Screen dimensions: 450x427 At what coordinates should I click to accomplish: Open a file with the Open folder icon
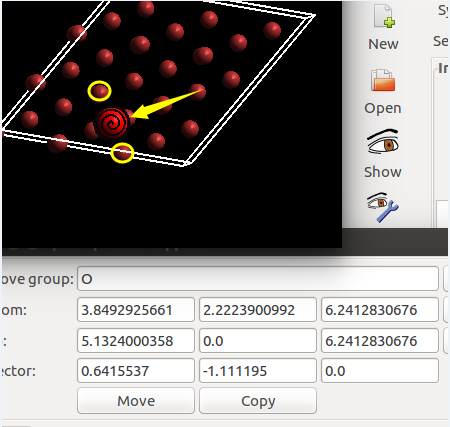coord(383,80)
